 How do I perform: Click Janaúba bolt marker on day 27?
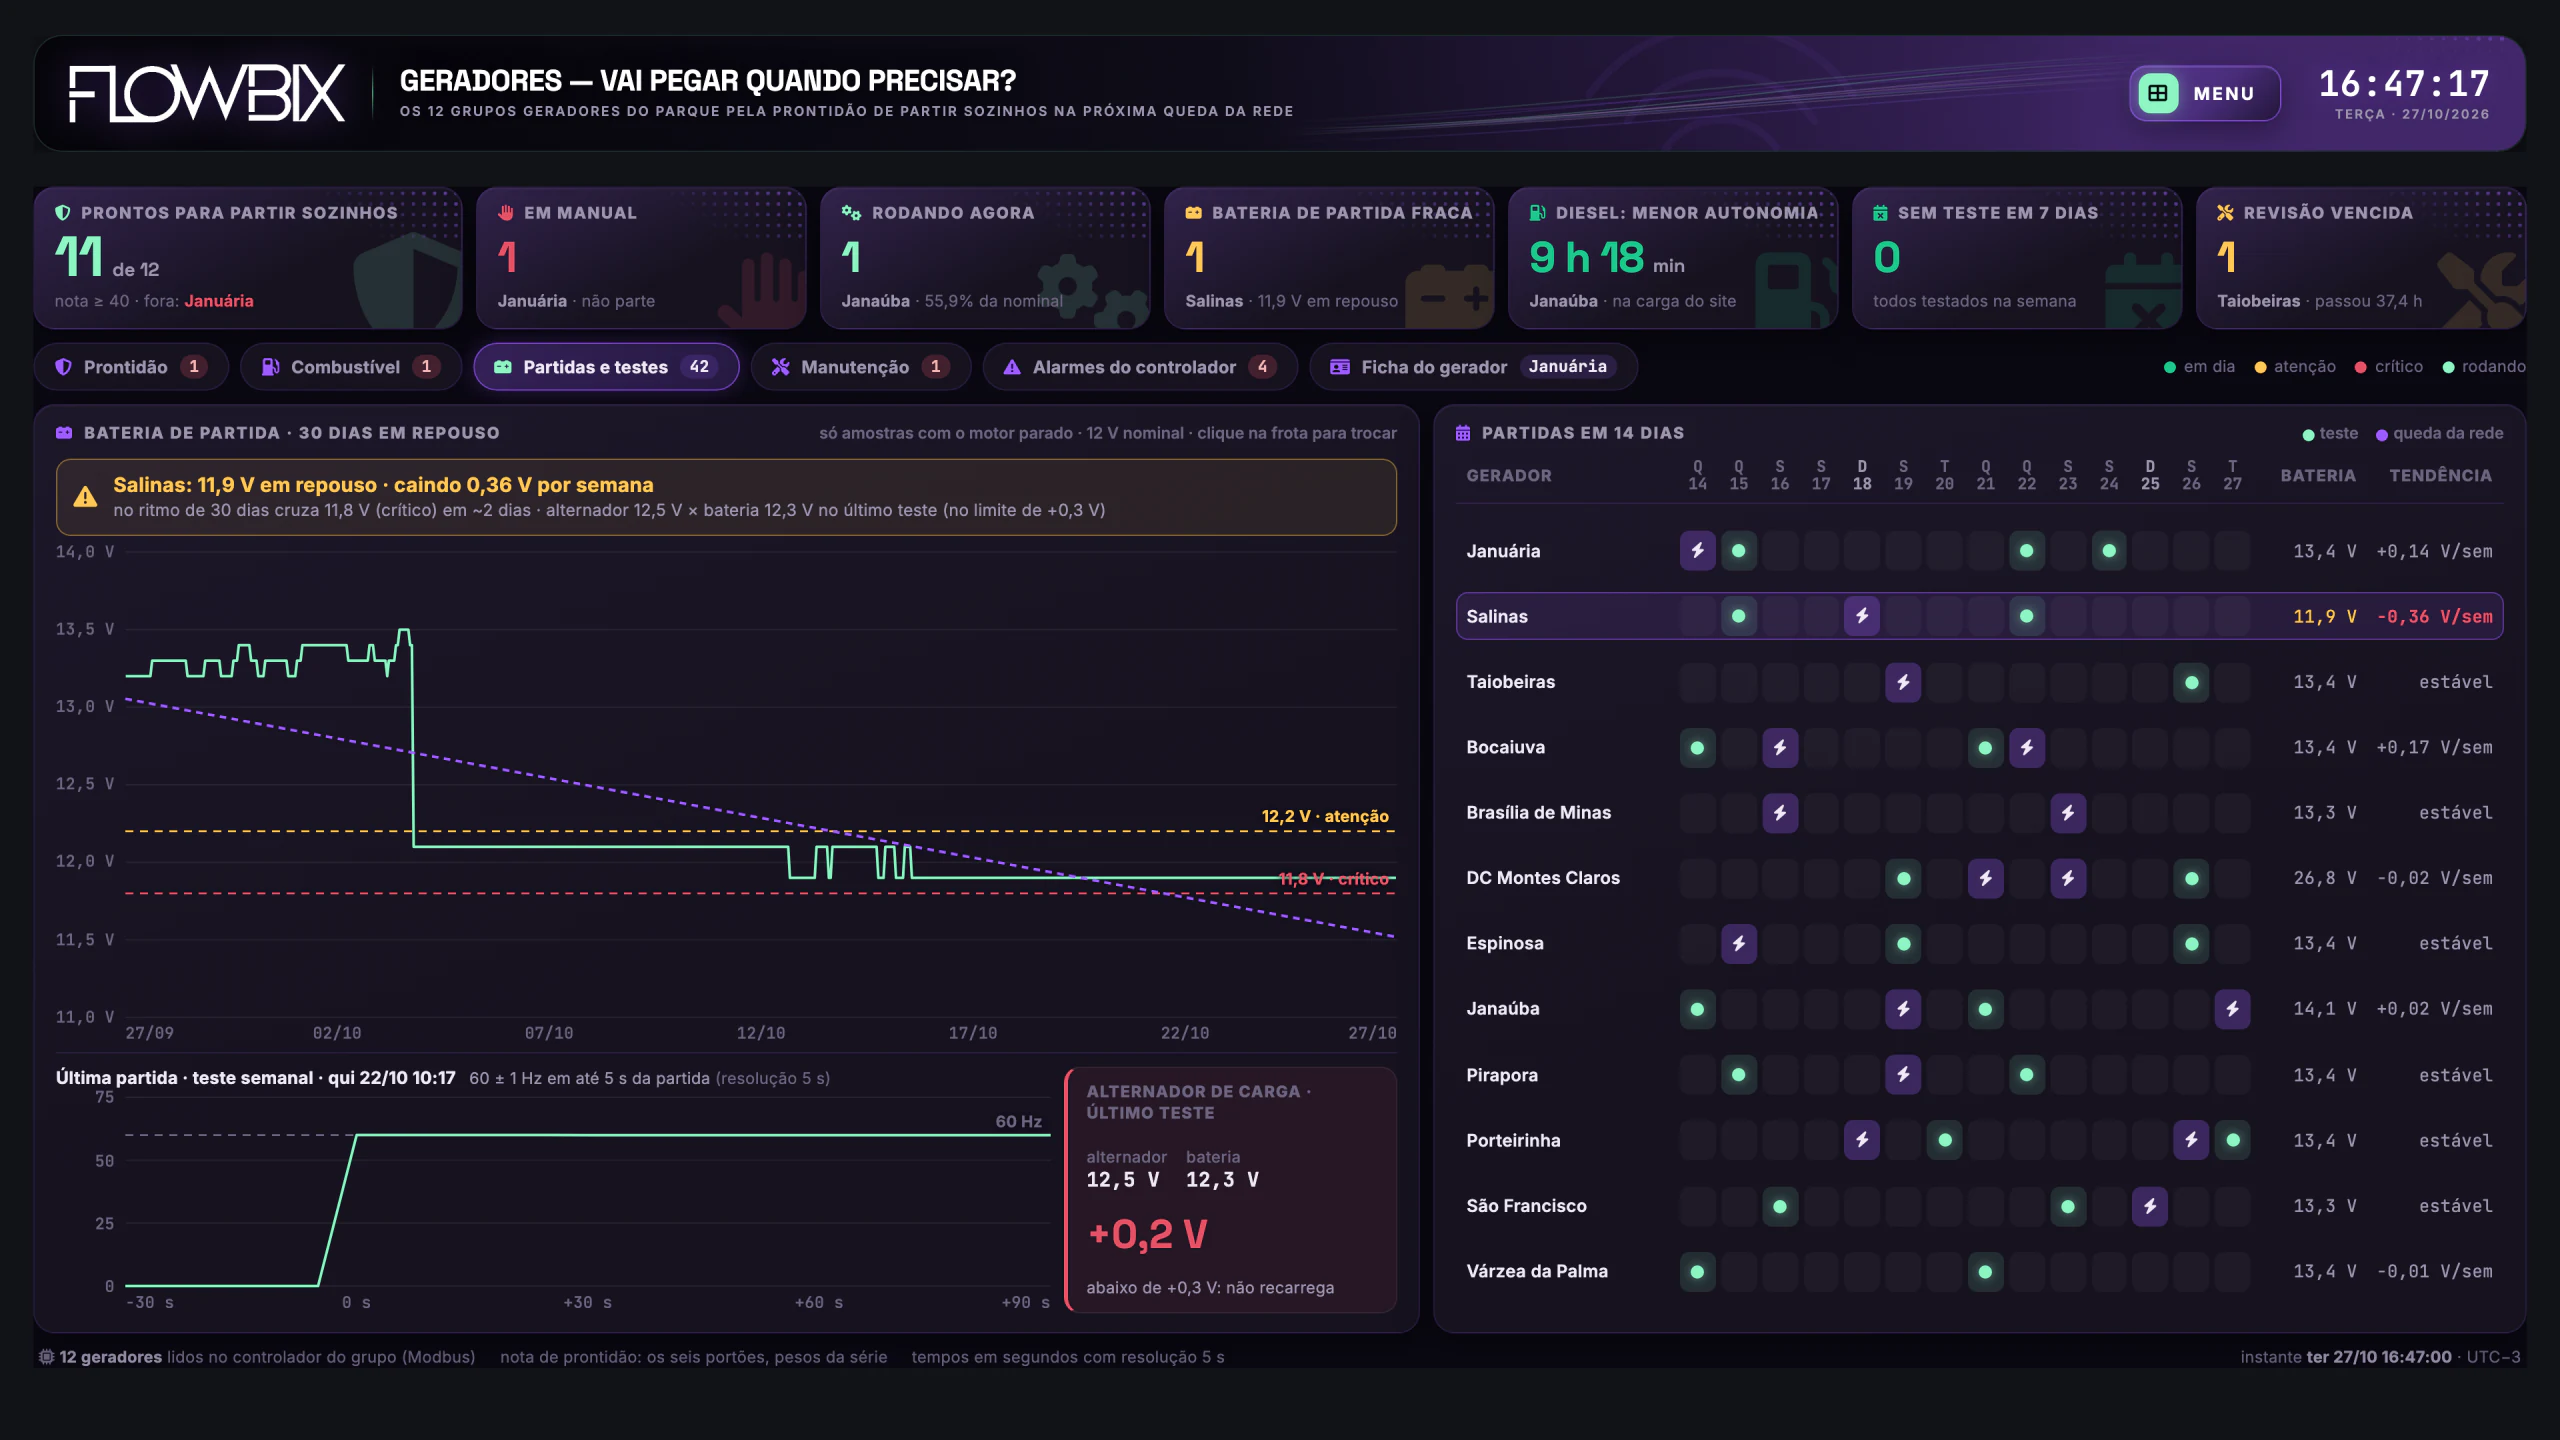[2232, 1009]
